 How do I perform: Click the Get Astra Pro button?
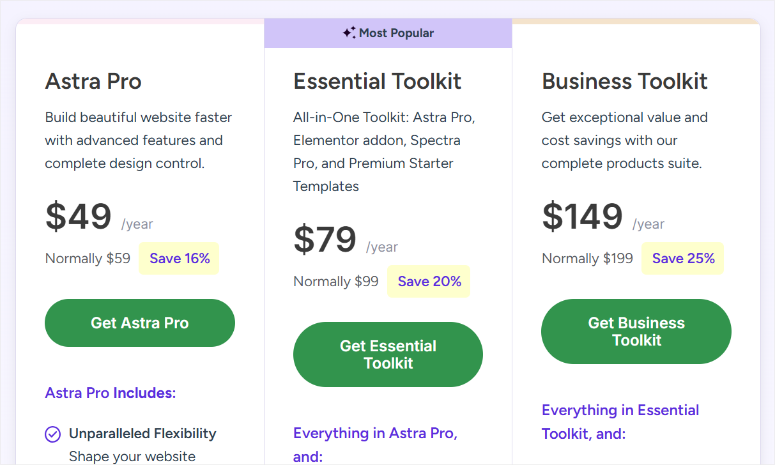[x=140, y=323]
